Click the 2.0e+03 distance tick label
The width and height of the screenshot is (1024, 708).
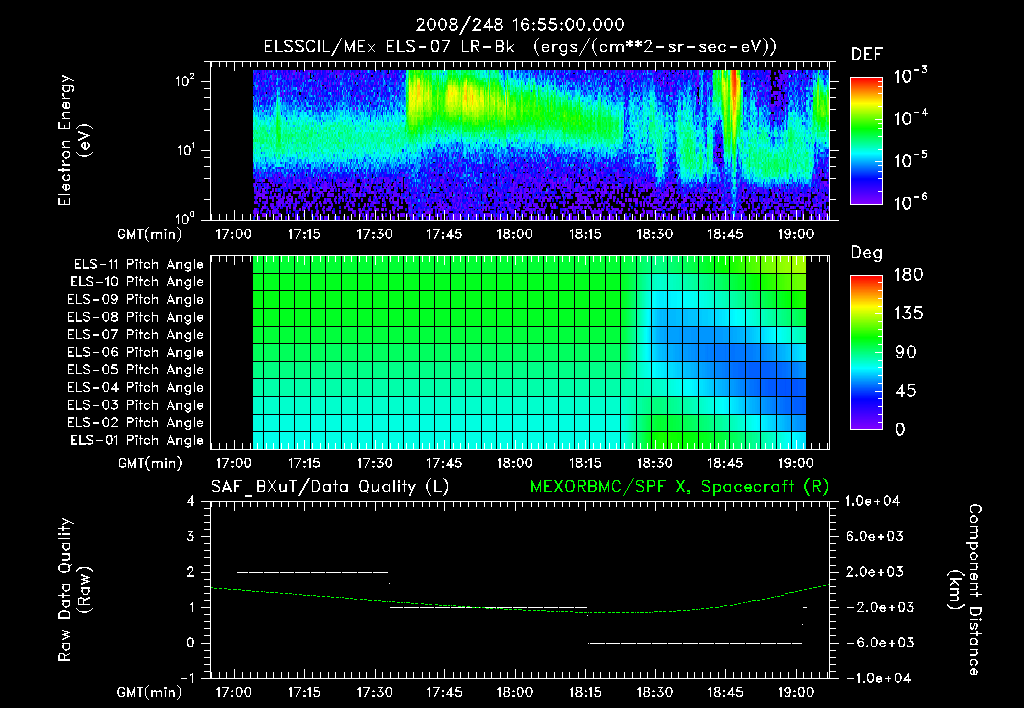pos(875,571)
